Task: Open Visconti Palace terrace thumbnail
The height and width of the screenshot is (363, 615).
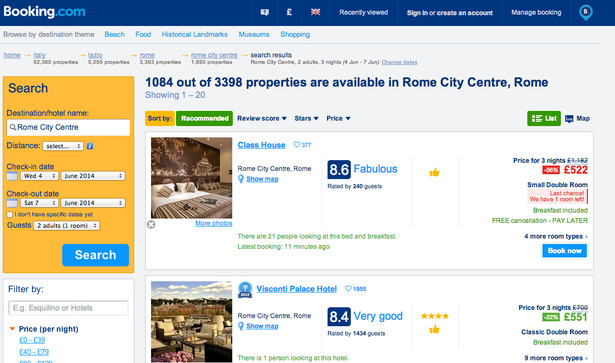Action: tap(191, 322)
